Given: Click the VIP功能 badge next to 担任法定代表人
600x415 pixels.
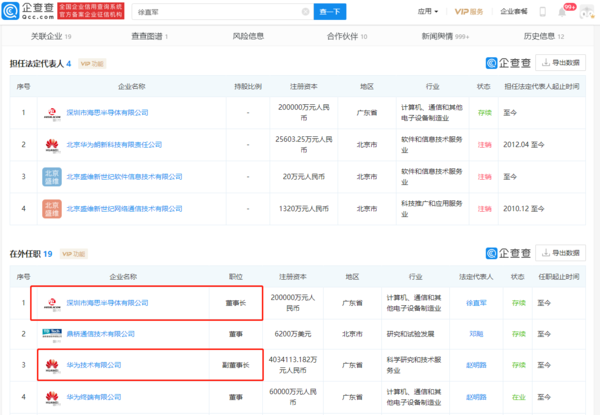Looking at the screenshot, I should (92, 64).
